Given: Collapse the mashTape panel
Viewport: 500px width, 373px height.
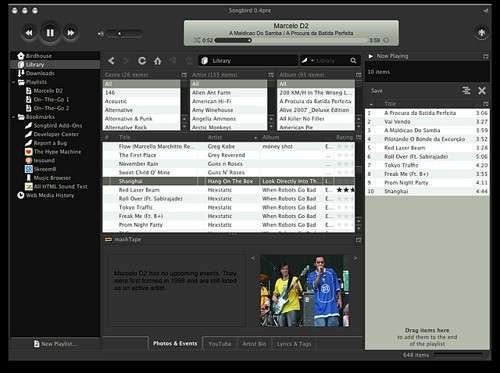Looking at the screenshot, I should point(358,240).
